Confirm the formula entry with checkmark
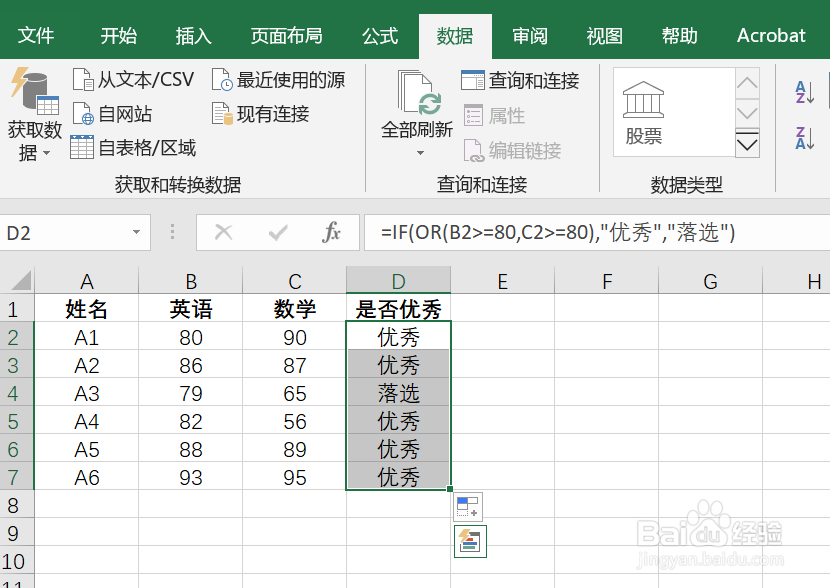830x588 pixels. pos(277,232)
